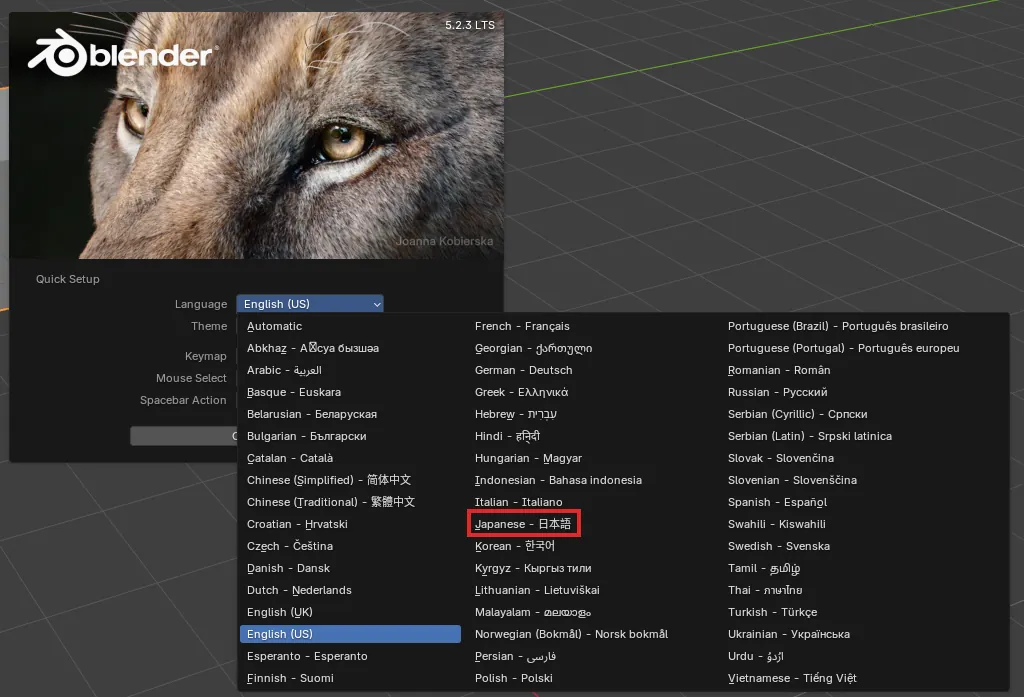
Task: Open the Language dropdown showing English (US)
Action: click(x=310, y=304)
